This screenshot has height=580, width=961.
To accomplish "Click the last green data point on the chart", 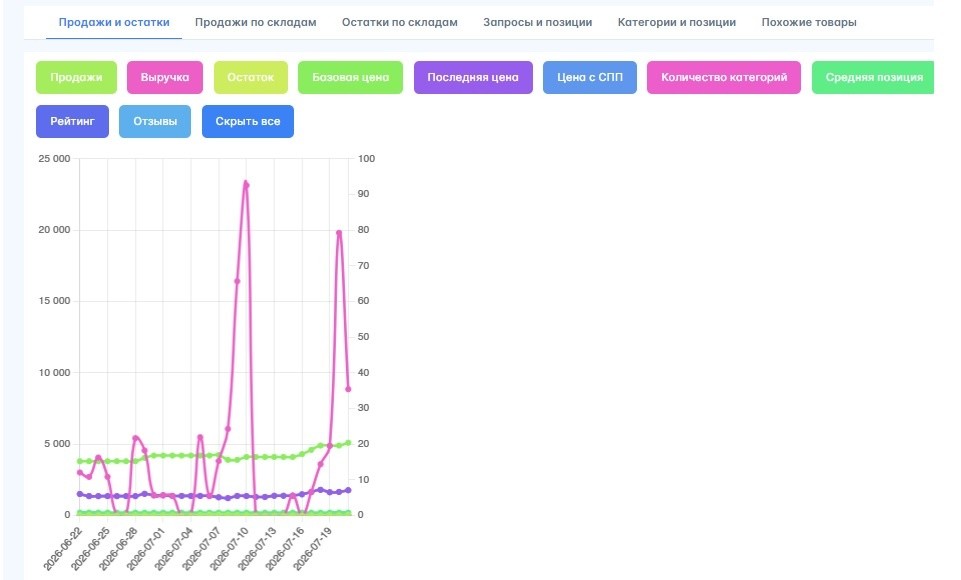I will (x=348, y=443).
